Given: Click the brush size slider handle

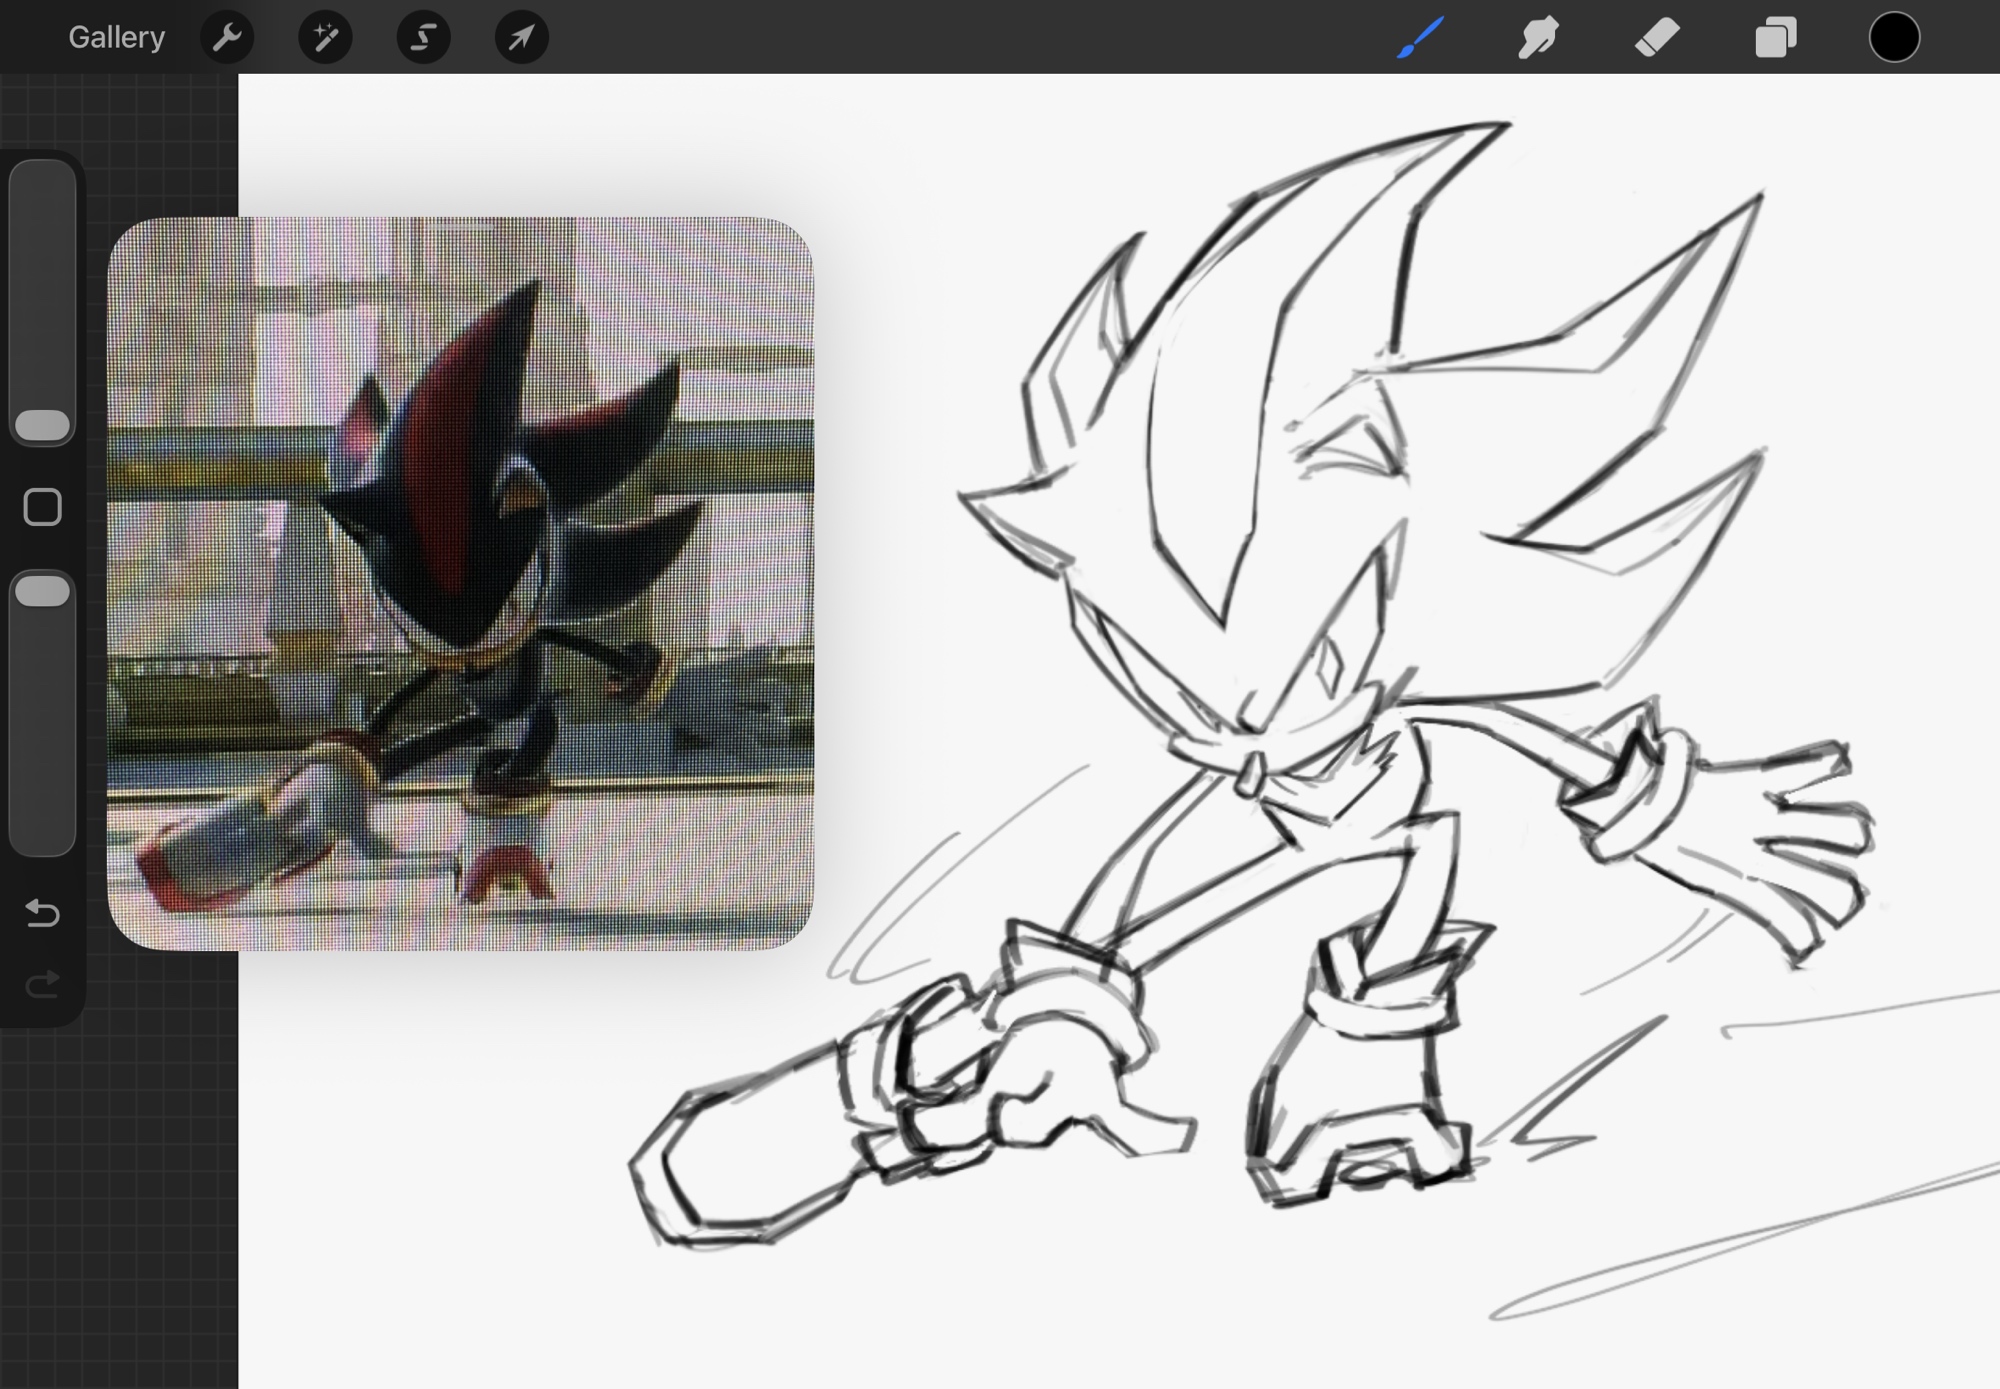Looking at the screenshot, I should point(43,425).
